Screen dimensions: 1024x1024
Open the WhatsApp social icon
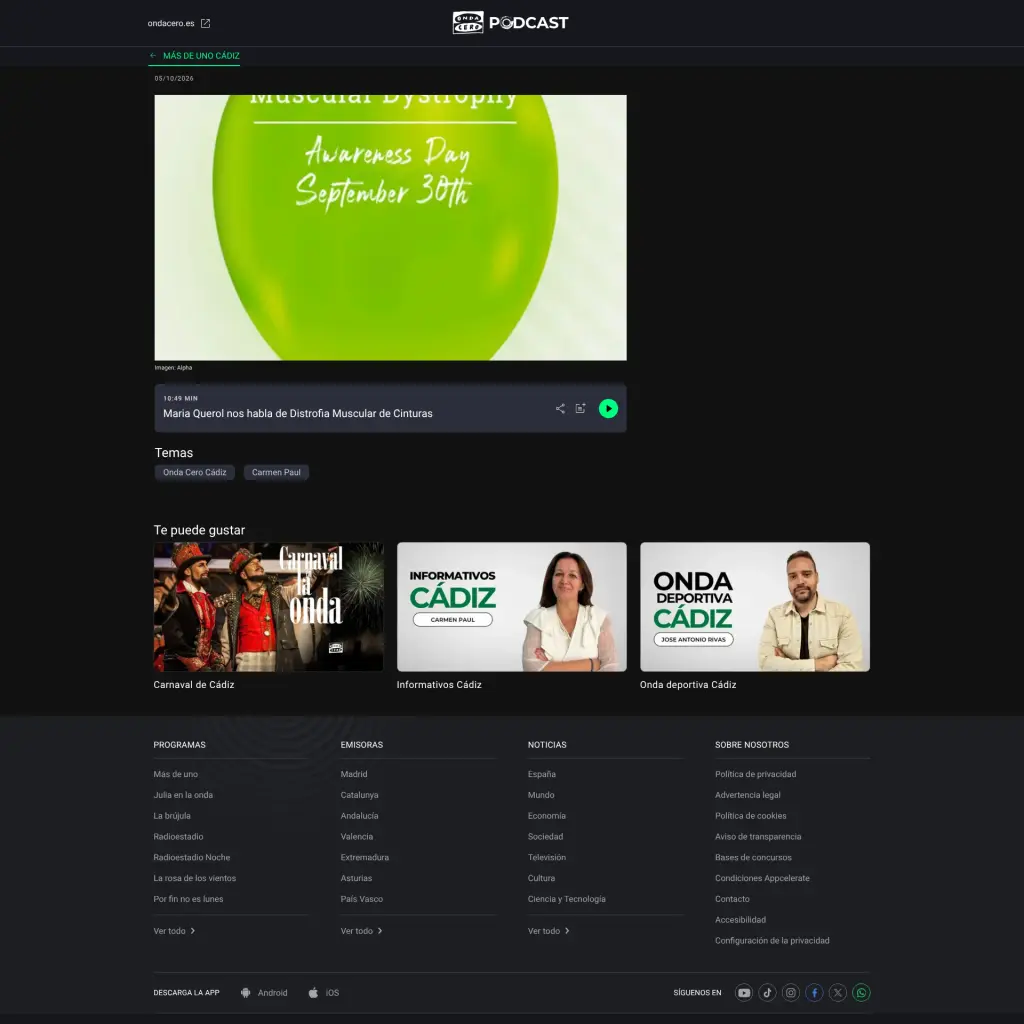pyautogui.click(x=861, y=993)
